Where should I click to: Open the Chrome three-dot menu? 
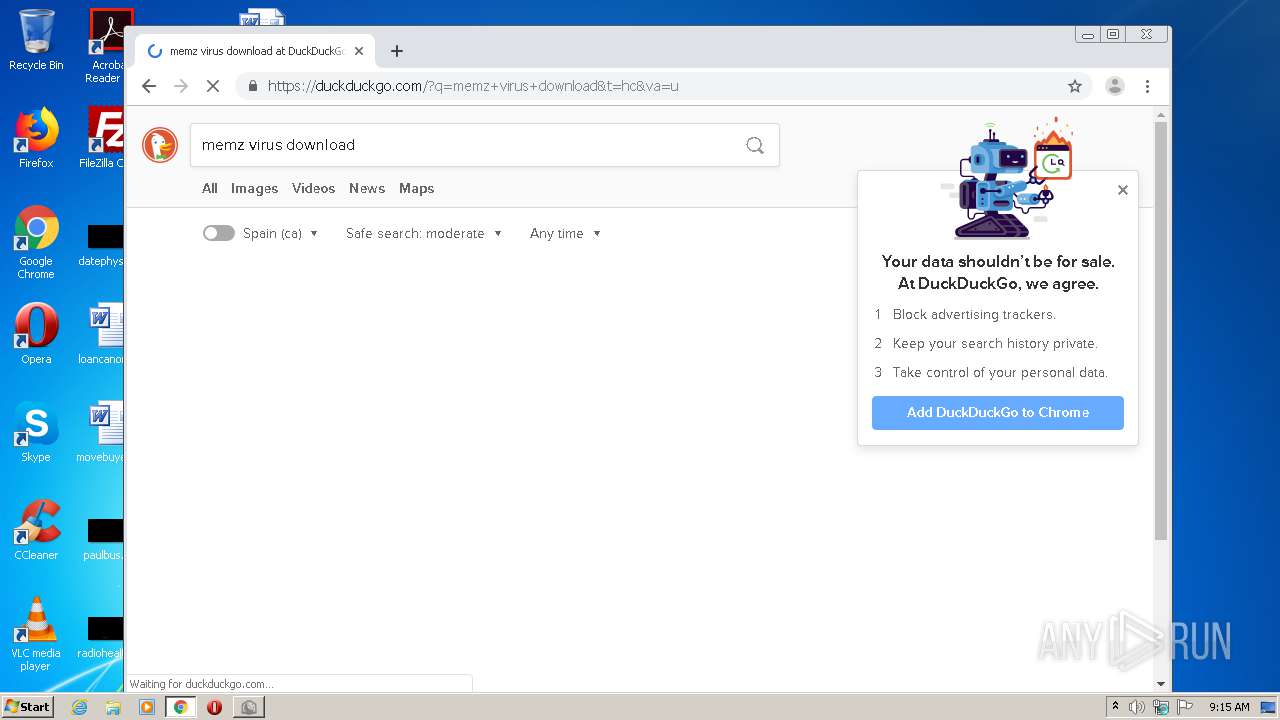click(x=1148, y=86)
